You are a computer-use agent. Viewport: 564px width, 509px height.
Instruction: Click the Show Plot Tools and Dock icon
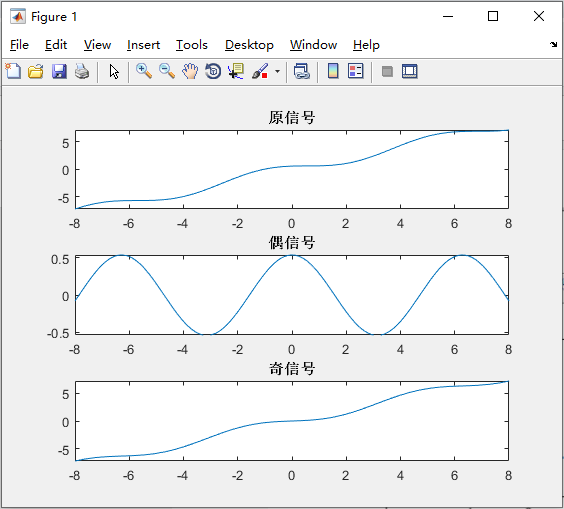[x=410, y=71]
